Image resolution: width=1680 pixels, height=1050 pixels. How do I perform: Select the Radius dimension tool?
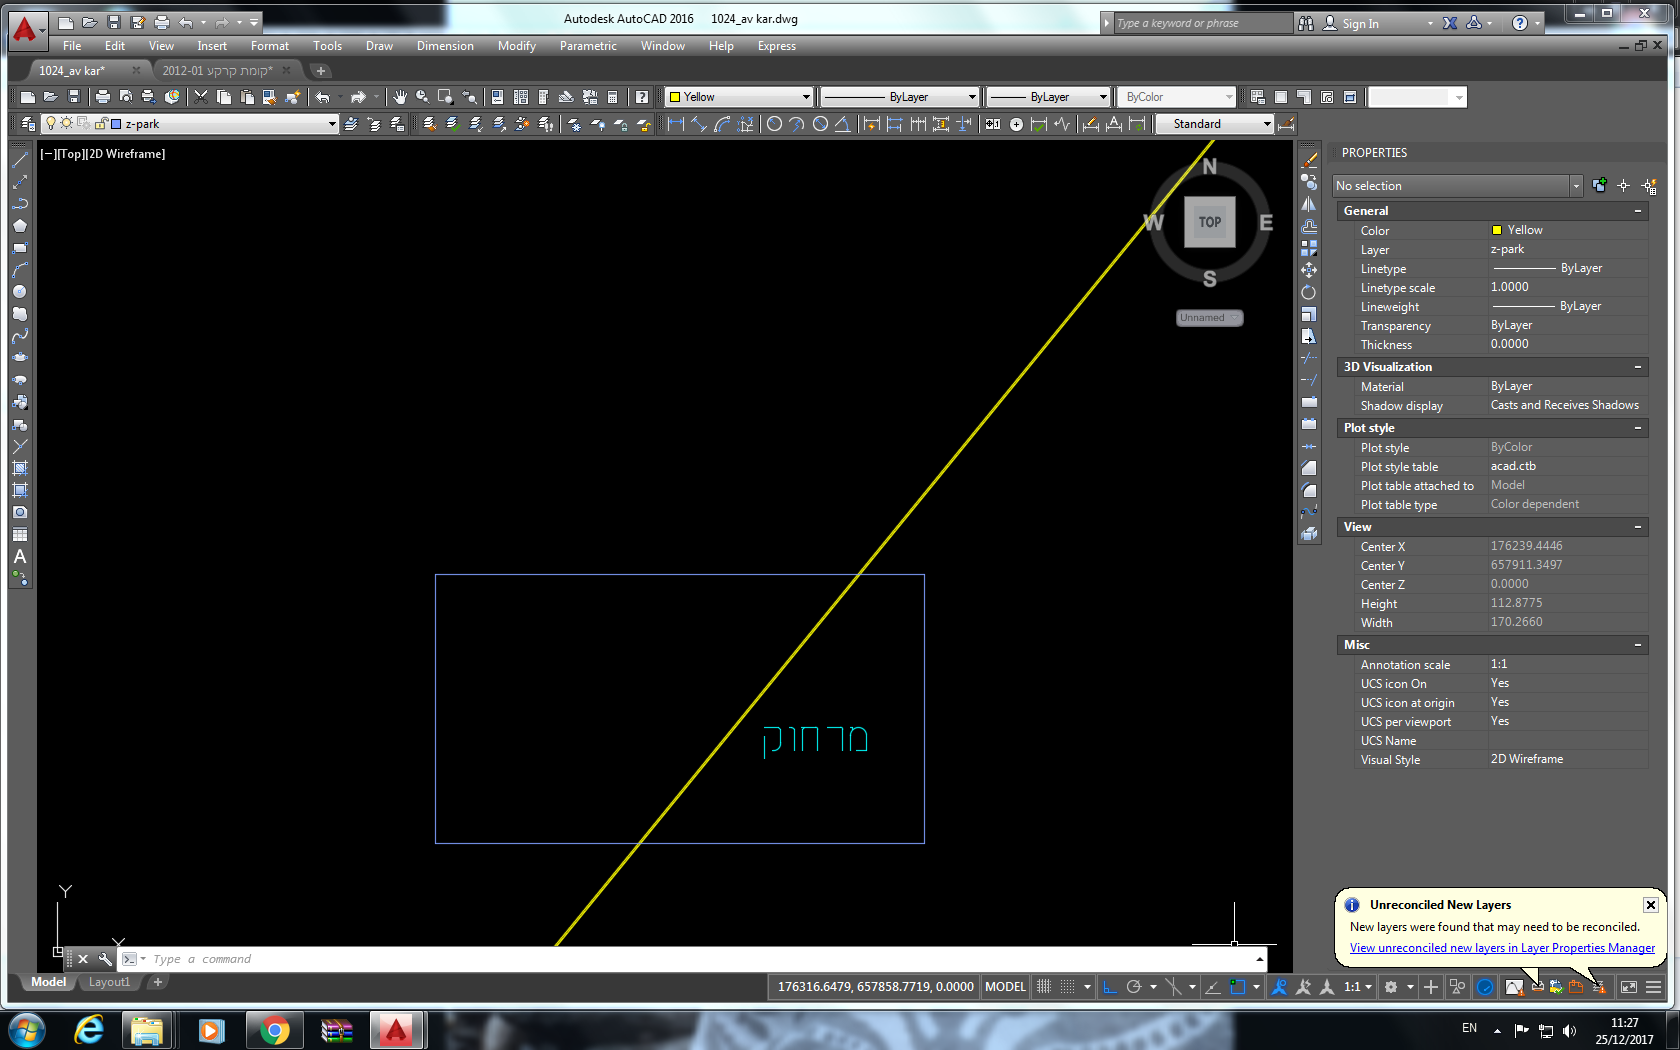(774, 124)
